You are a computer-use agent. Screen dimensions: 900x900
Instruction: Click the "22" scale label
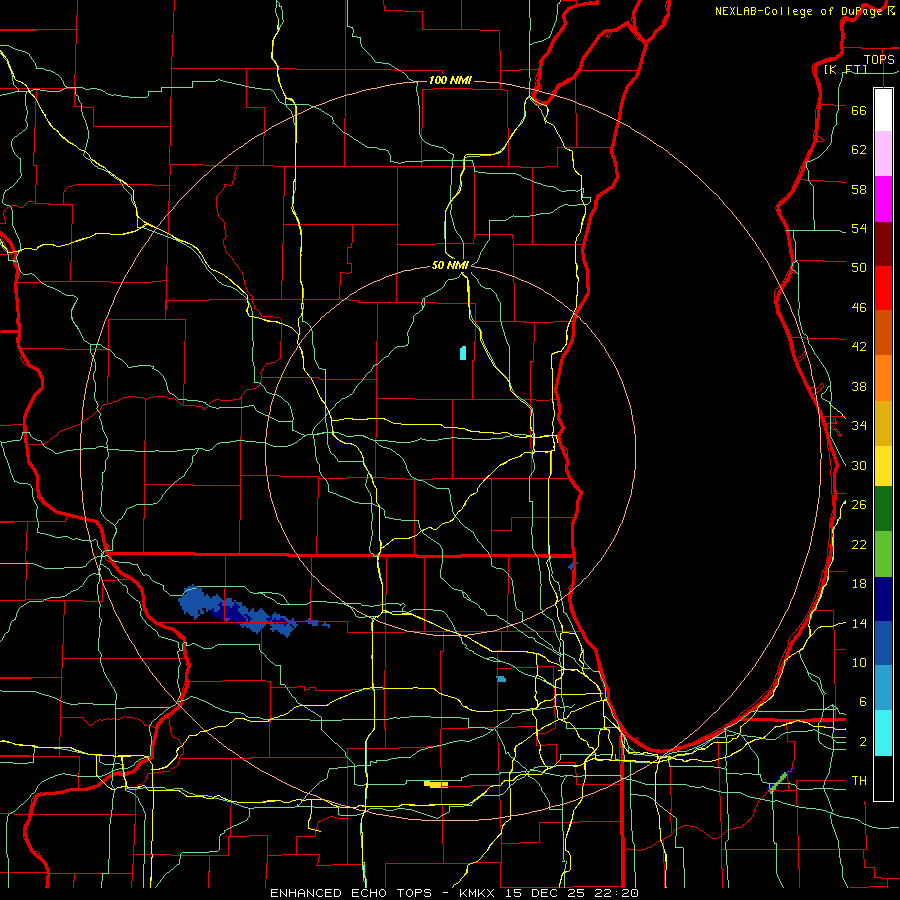click(x=859, y=544)
